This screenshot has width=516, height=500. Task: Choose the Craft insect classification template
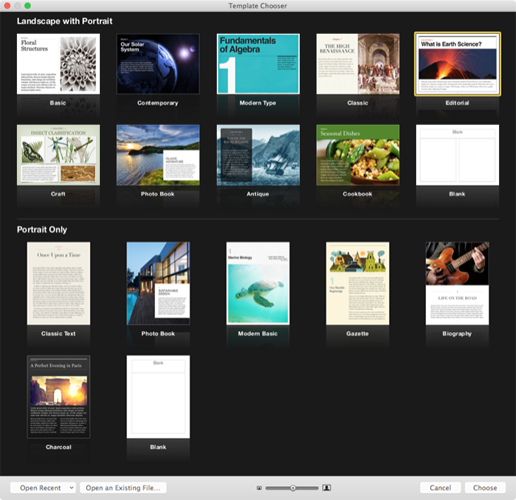[58, 155]
